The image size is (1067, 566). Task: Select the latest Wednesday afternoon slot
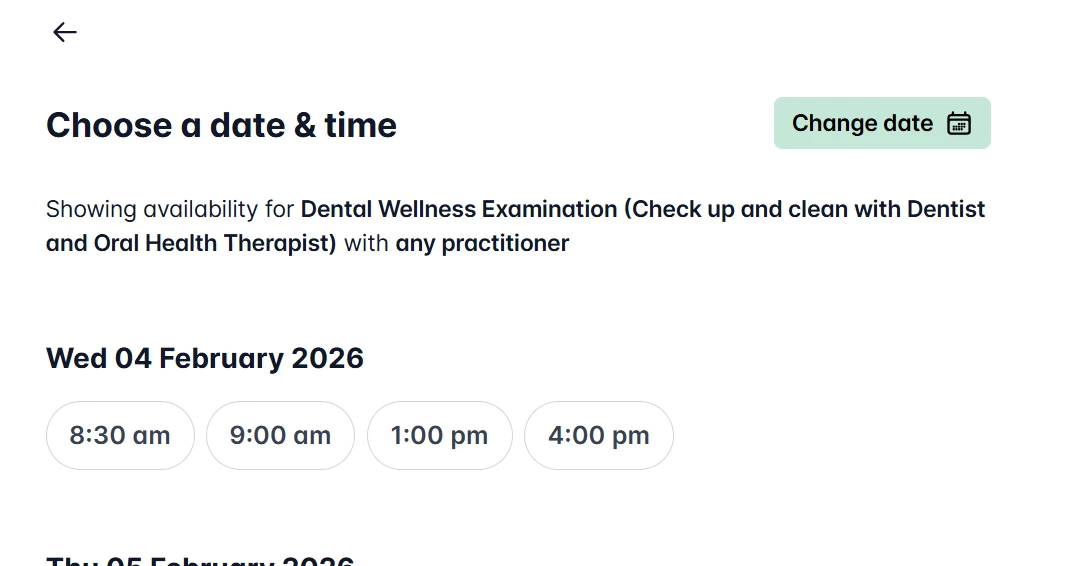[x=598, y=435]
